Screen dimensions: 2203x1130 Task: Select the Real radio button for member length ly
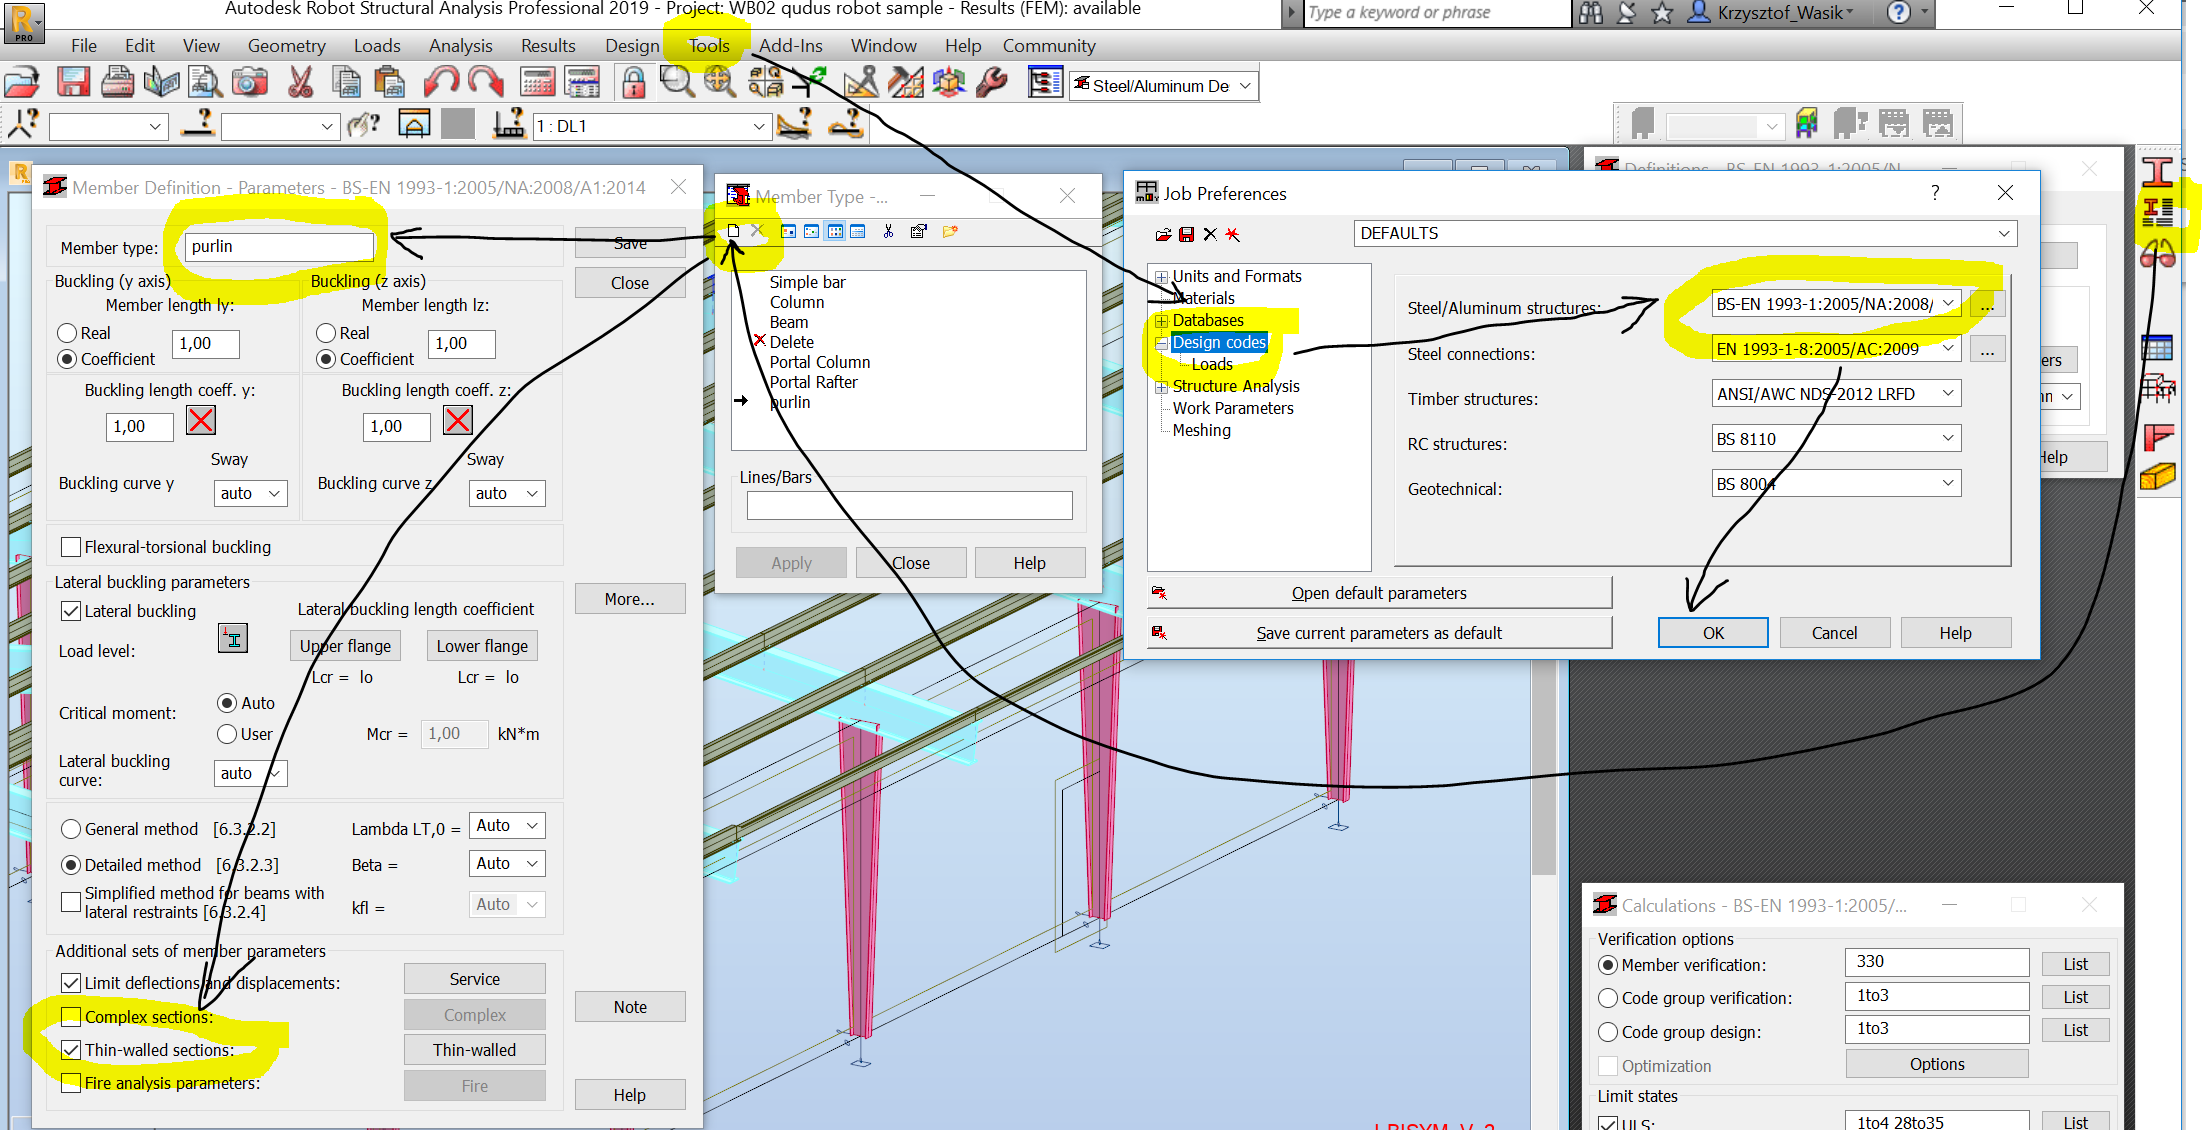[67, 332]
